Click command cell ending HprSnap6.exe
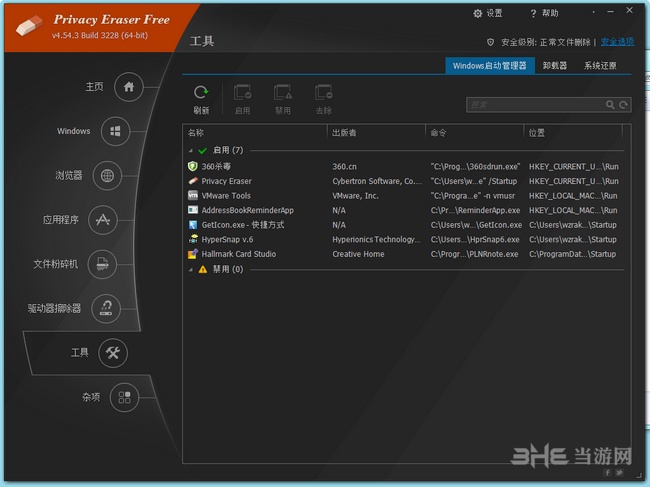This screenshot has height=487, width=650. pyautogui.click(x=475, y=239)
